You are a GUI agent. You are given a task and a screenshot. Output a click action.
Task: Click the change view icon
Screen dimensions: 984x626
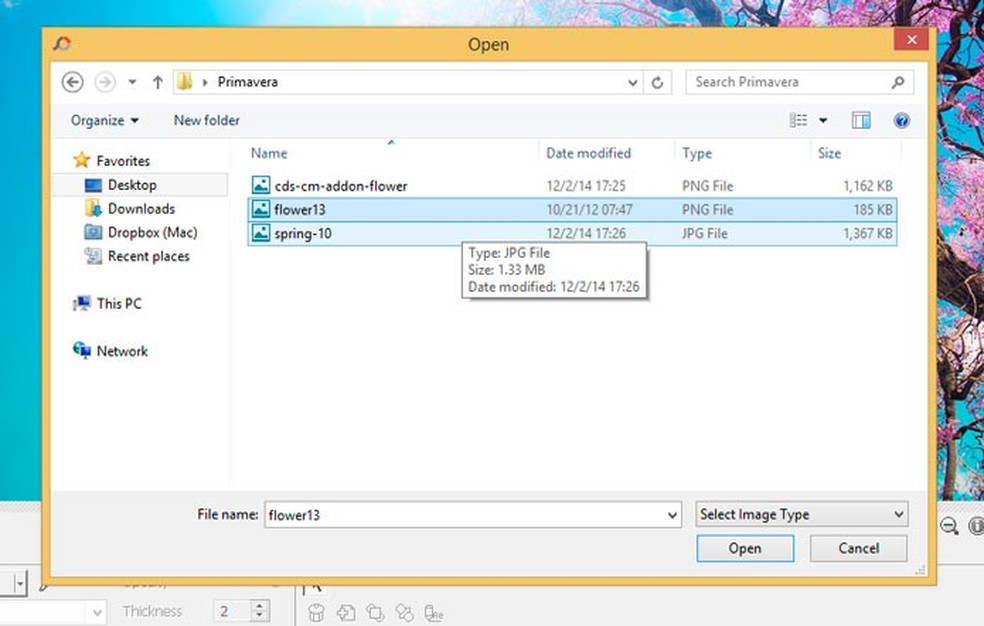(798, 120)
